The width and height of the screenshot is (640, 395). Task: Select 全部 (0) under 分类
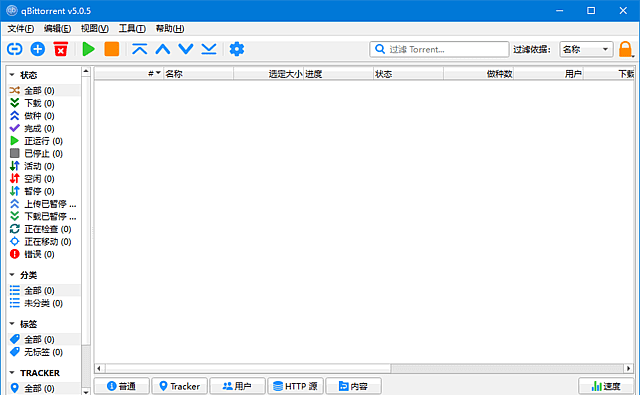pos(44,291)
